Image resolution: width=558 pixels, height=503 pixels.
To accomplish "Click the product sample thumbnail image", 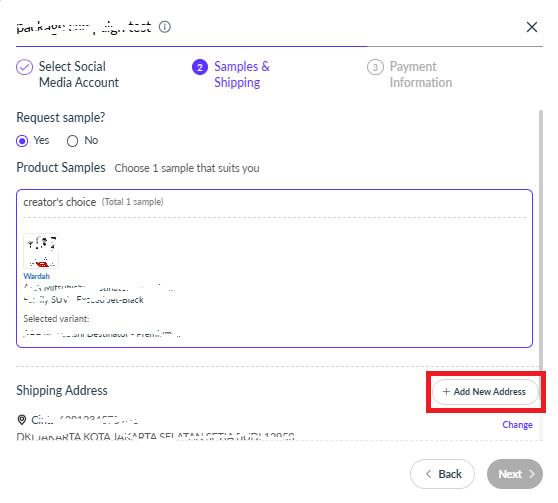I will 41,251.
